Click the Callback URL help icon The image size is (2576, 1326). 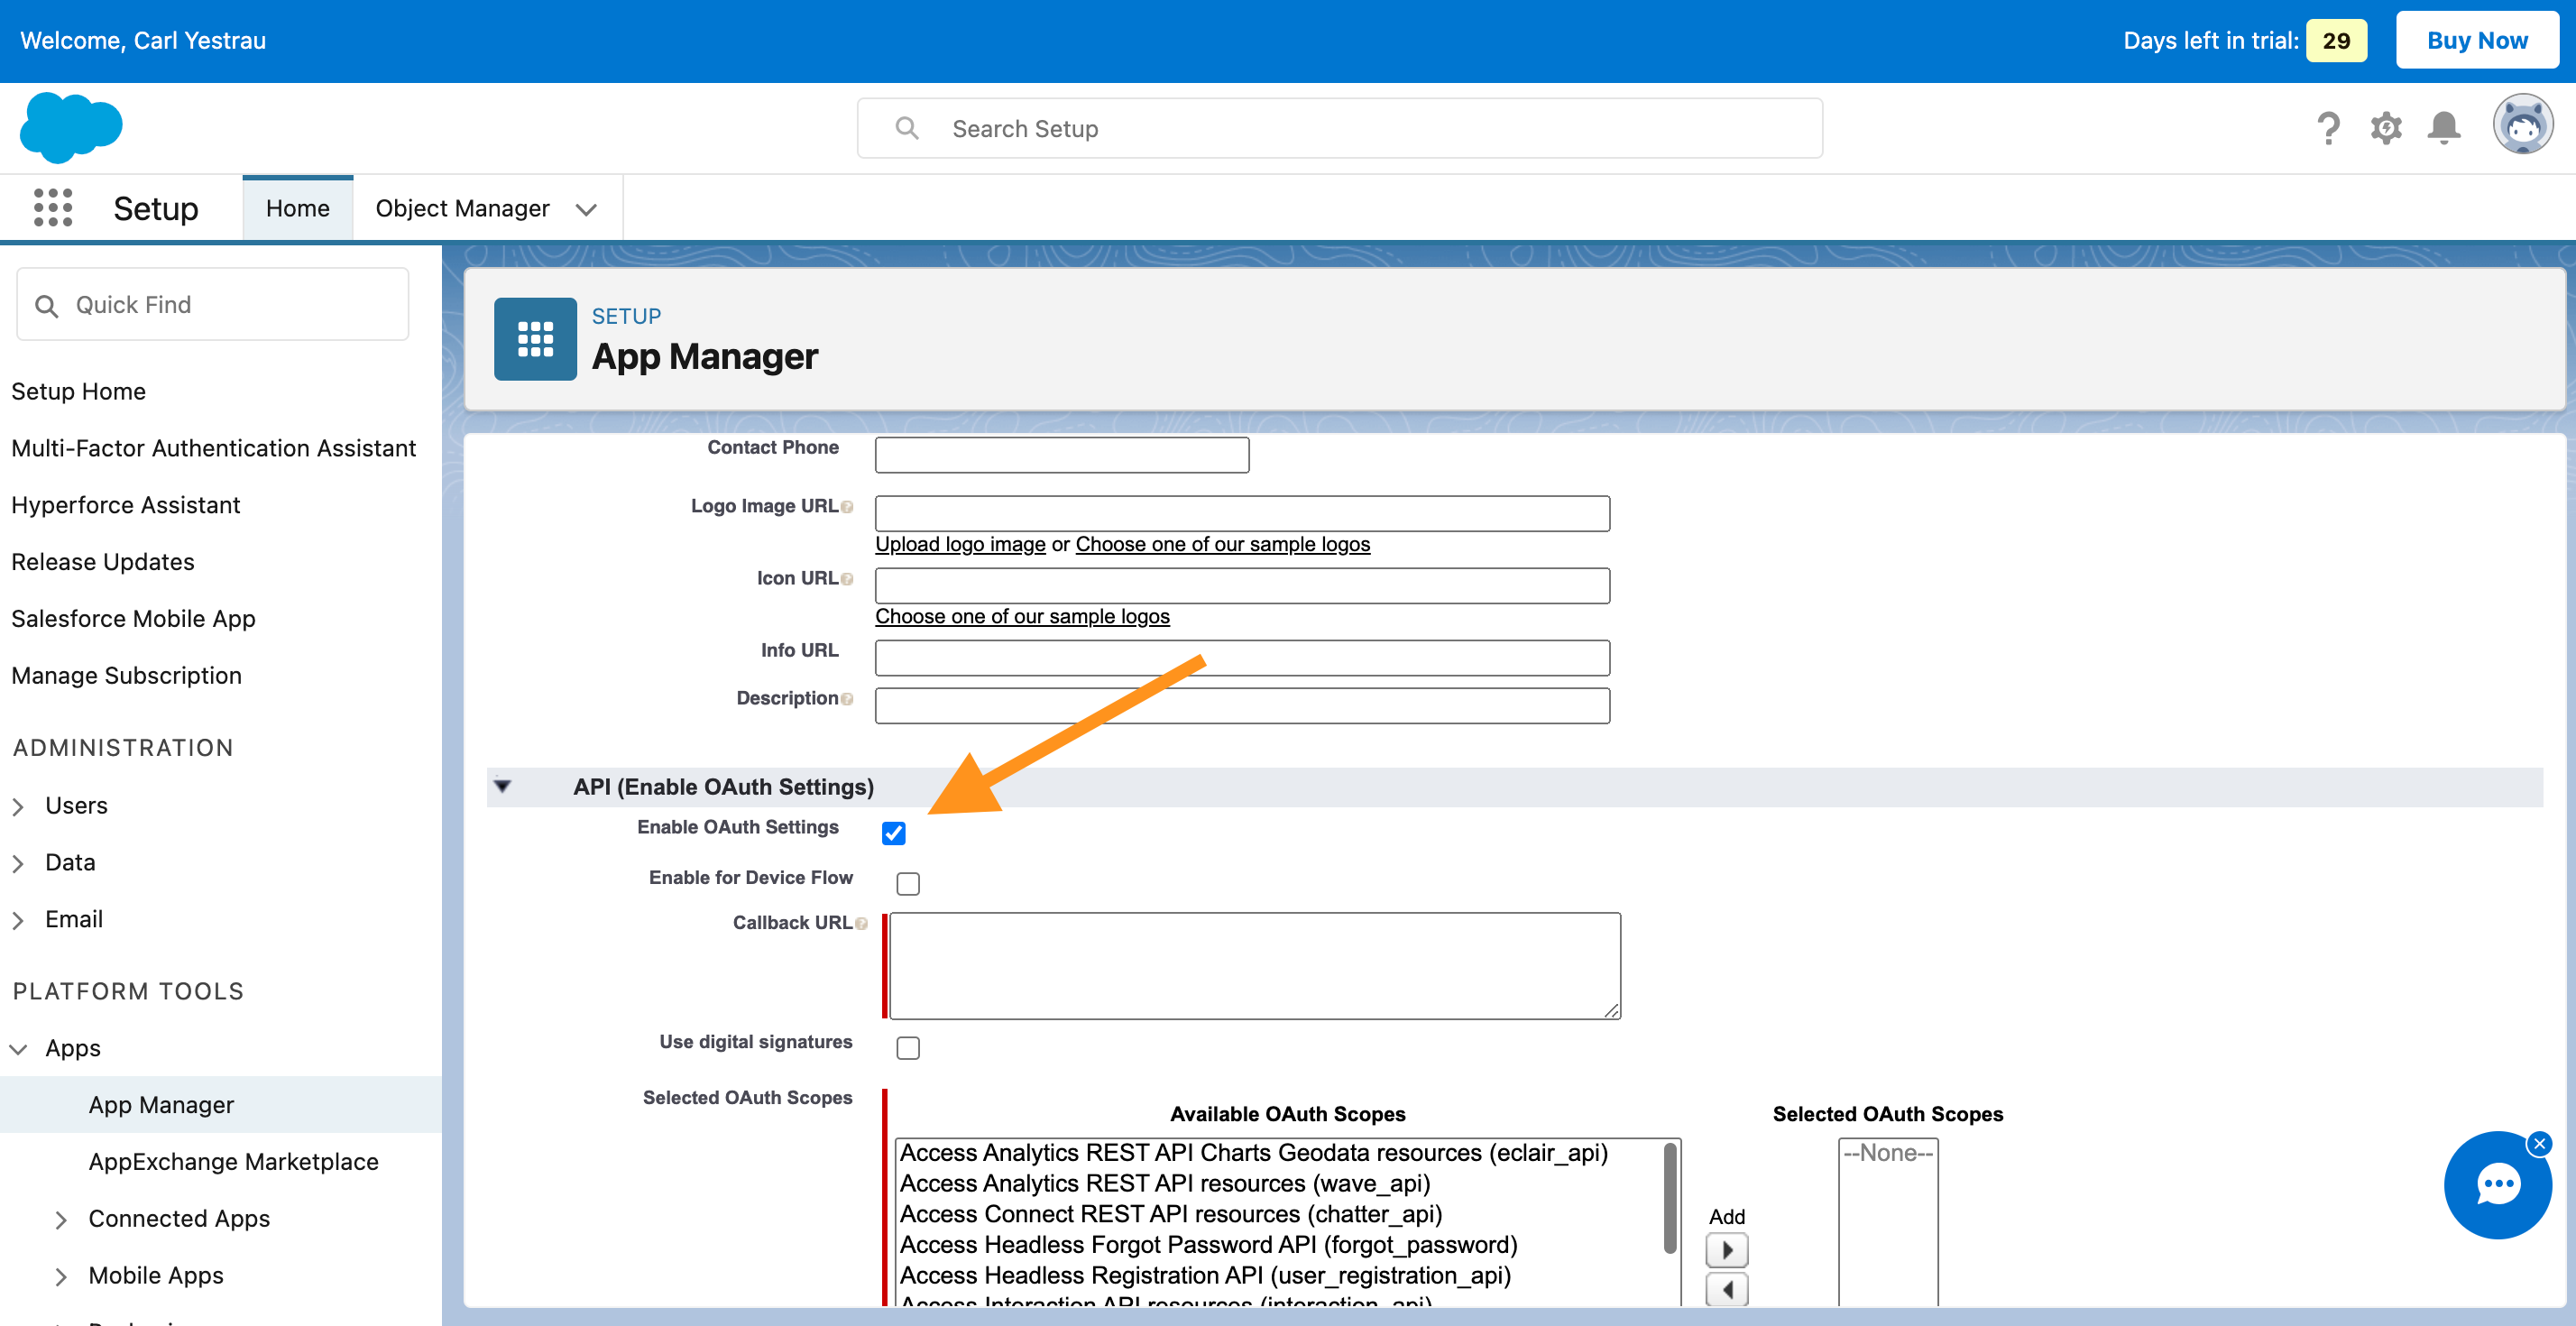click(861, 924)
